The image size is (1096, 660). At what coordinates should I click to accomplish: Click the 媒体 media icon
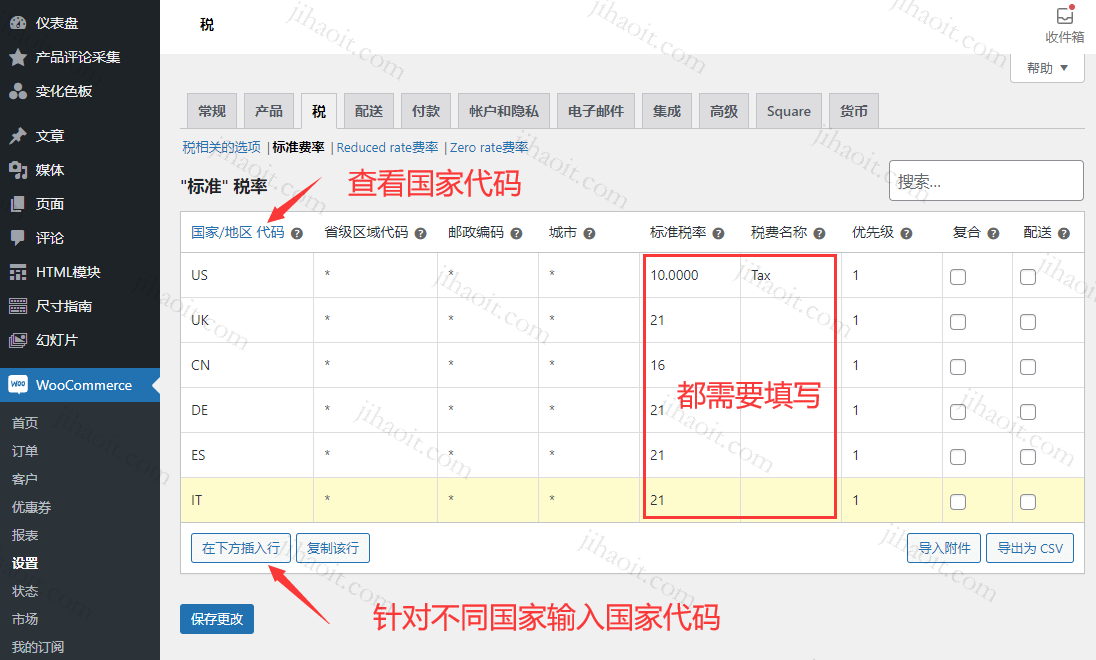(18, 170)
